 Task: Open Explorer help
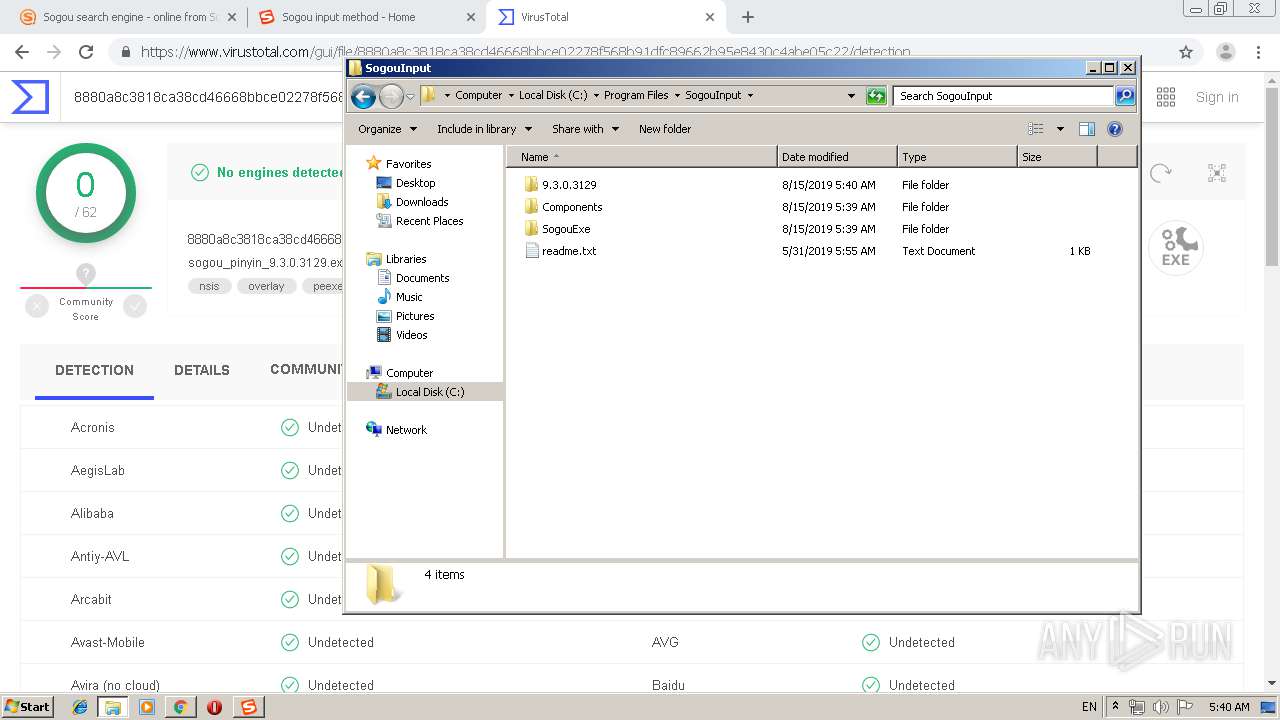point(1115,129)
